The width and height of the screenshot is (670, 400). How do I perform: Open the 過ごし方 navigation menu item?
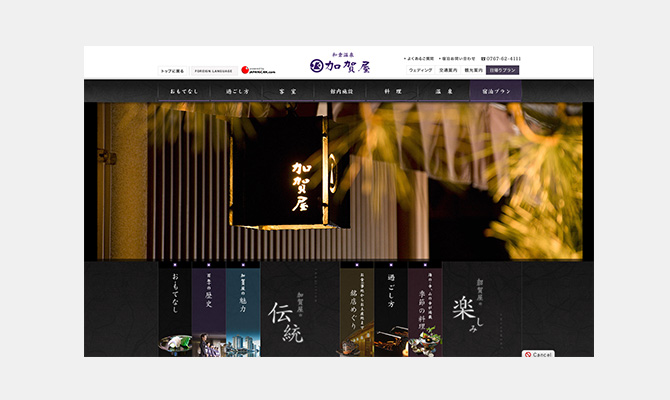pyautogui.click(x=236, y=91)
